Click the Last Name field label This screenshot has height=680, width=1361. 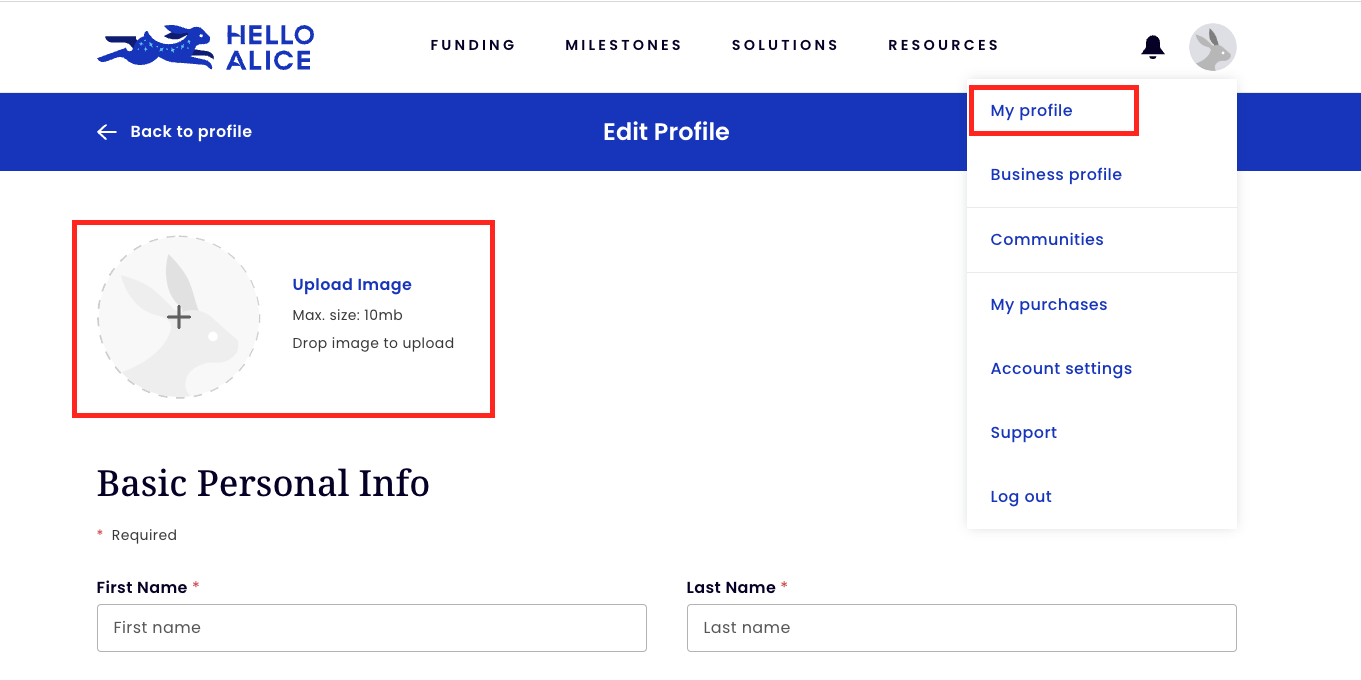(731, 588)
